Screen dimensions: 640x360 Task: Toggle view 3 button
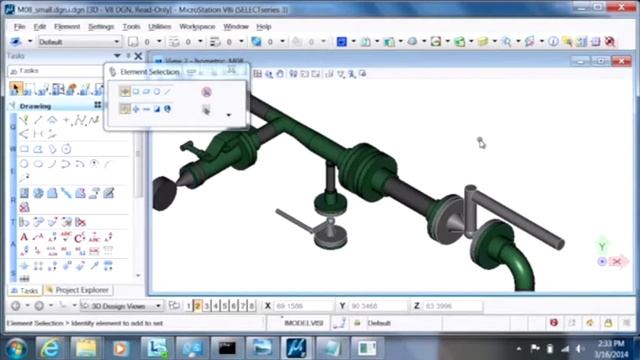[x=207, y=306]
